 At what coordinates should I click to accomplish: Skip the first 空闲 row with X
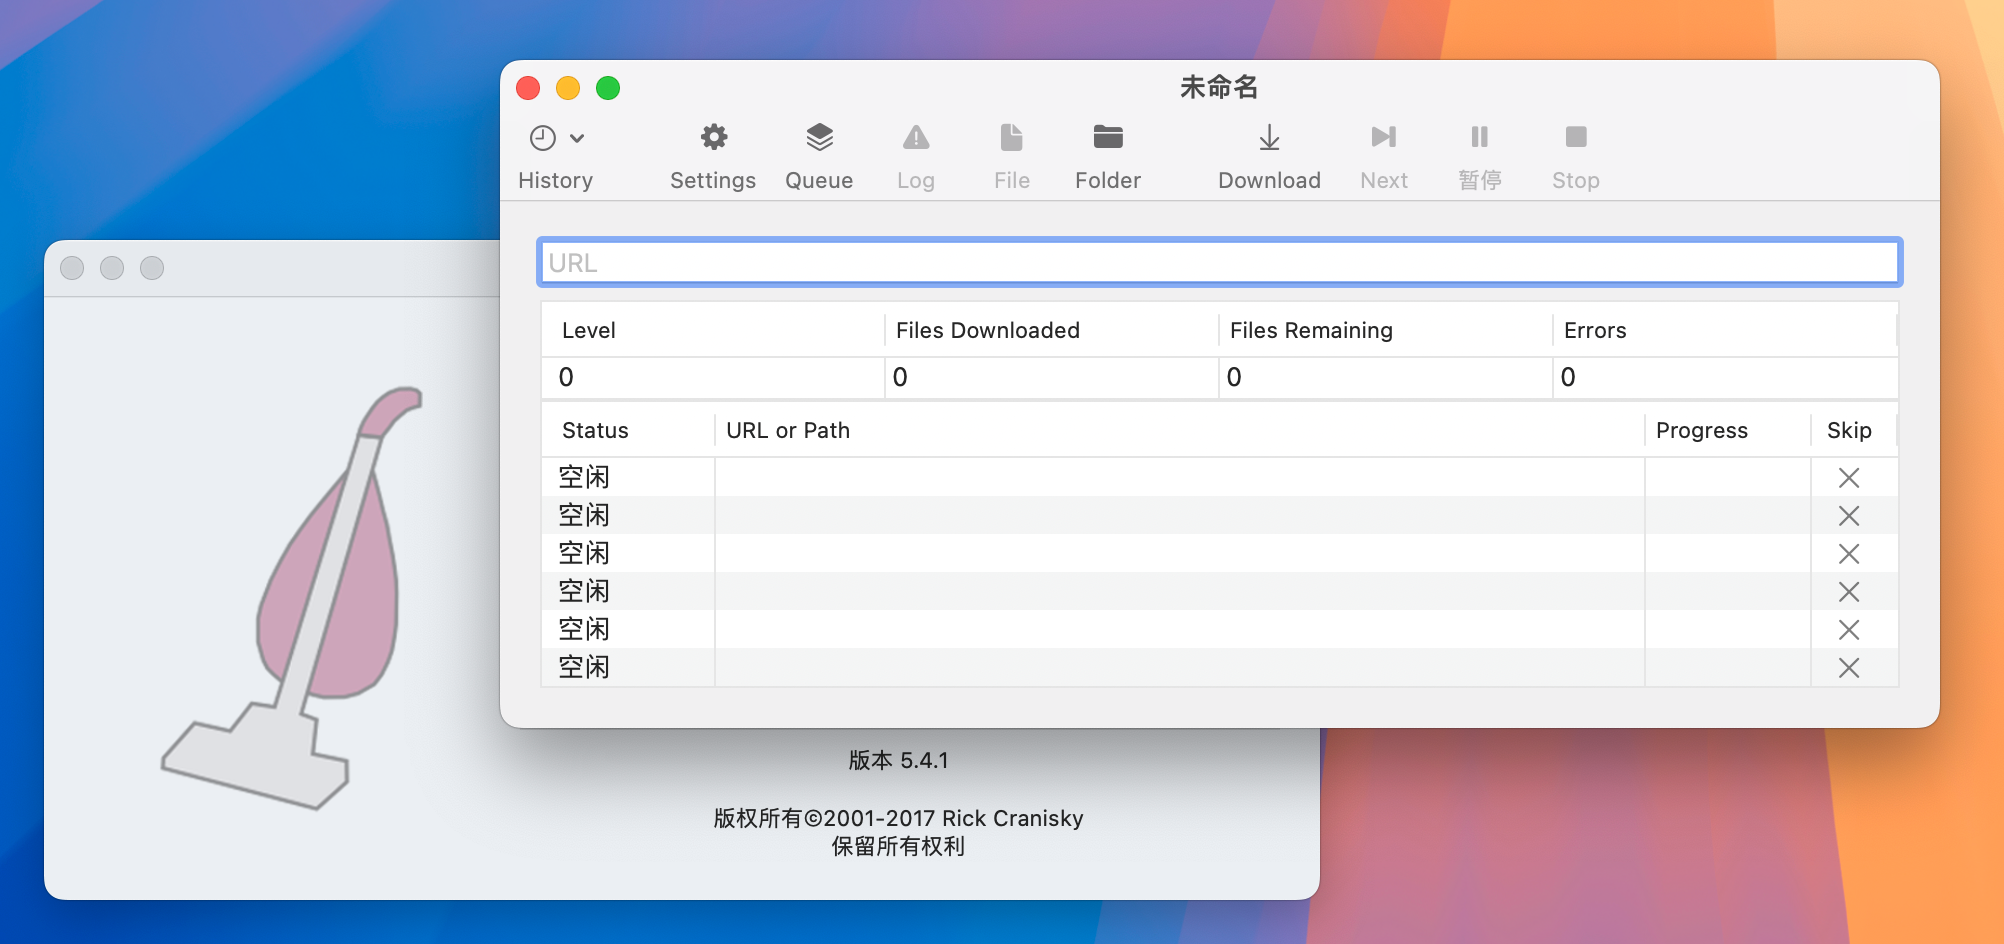click(x=1849, y=478)
